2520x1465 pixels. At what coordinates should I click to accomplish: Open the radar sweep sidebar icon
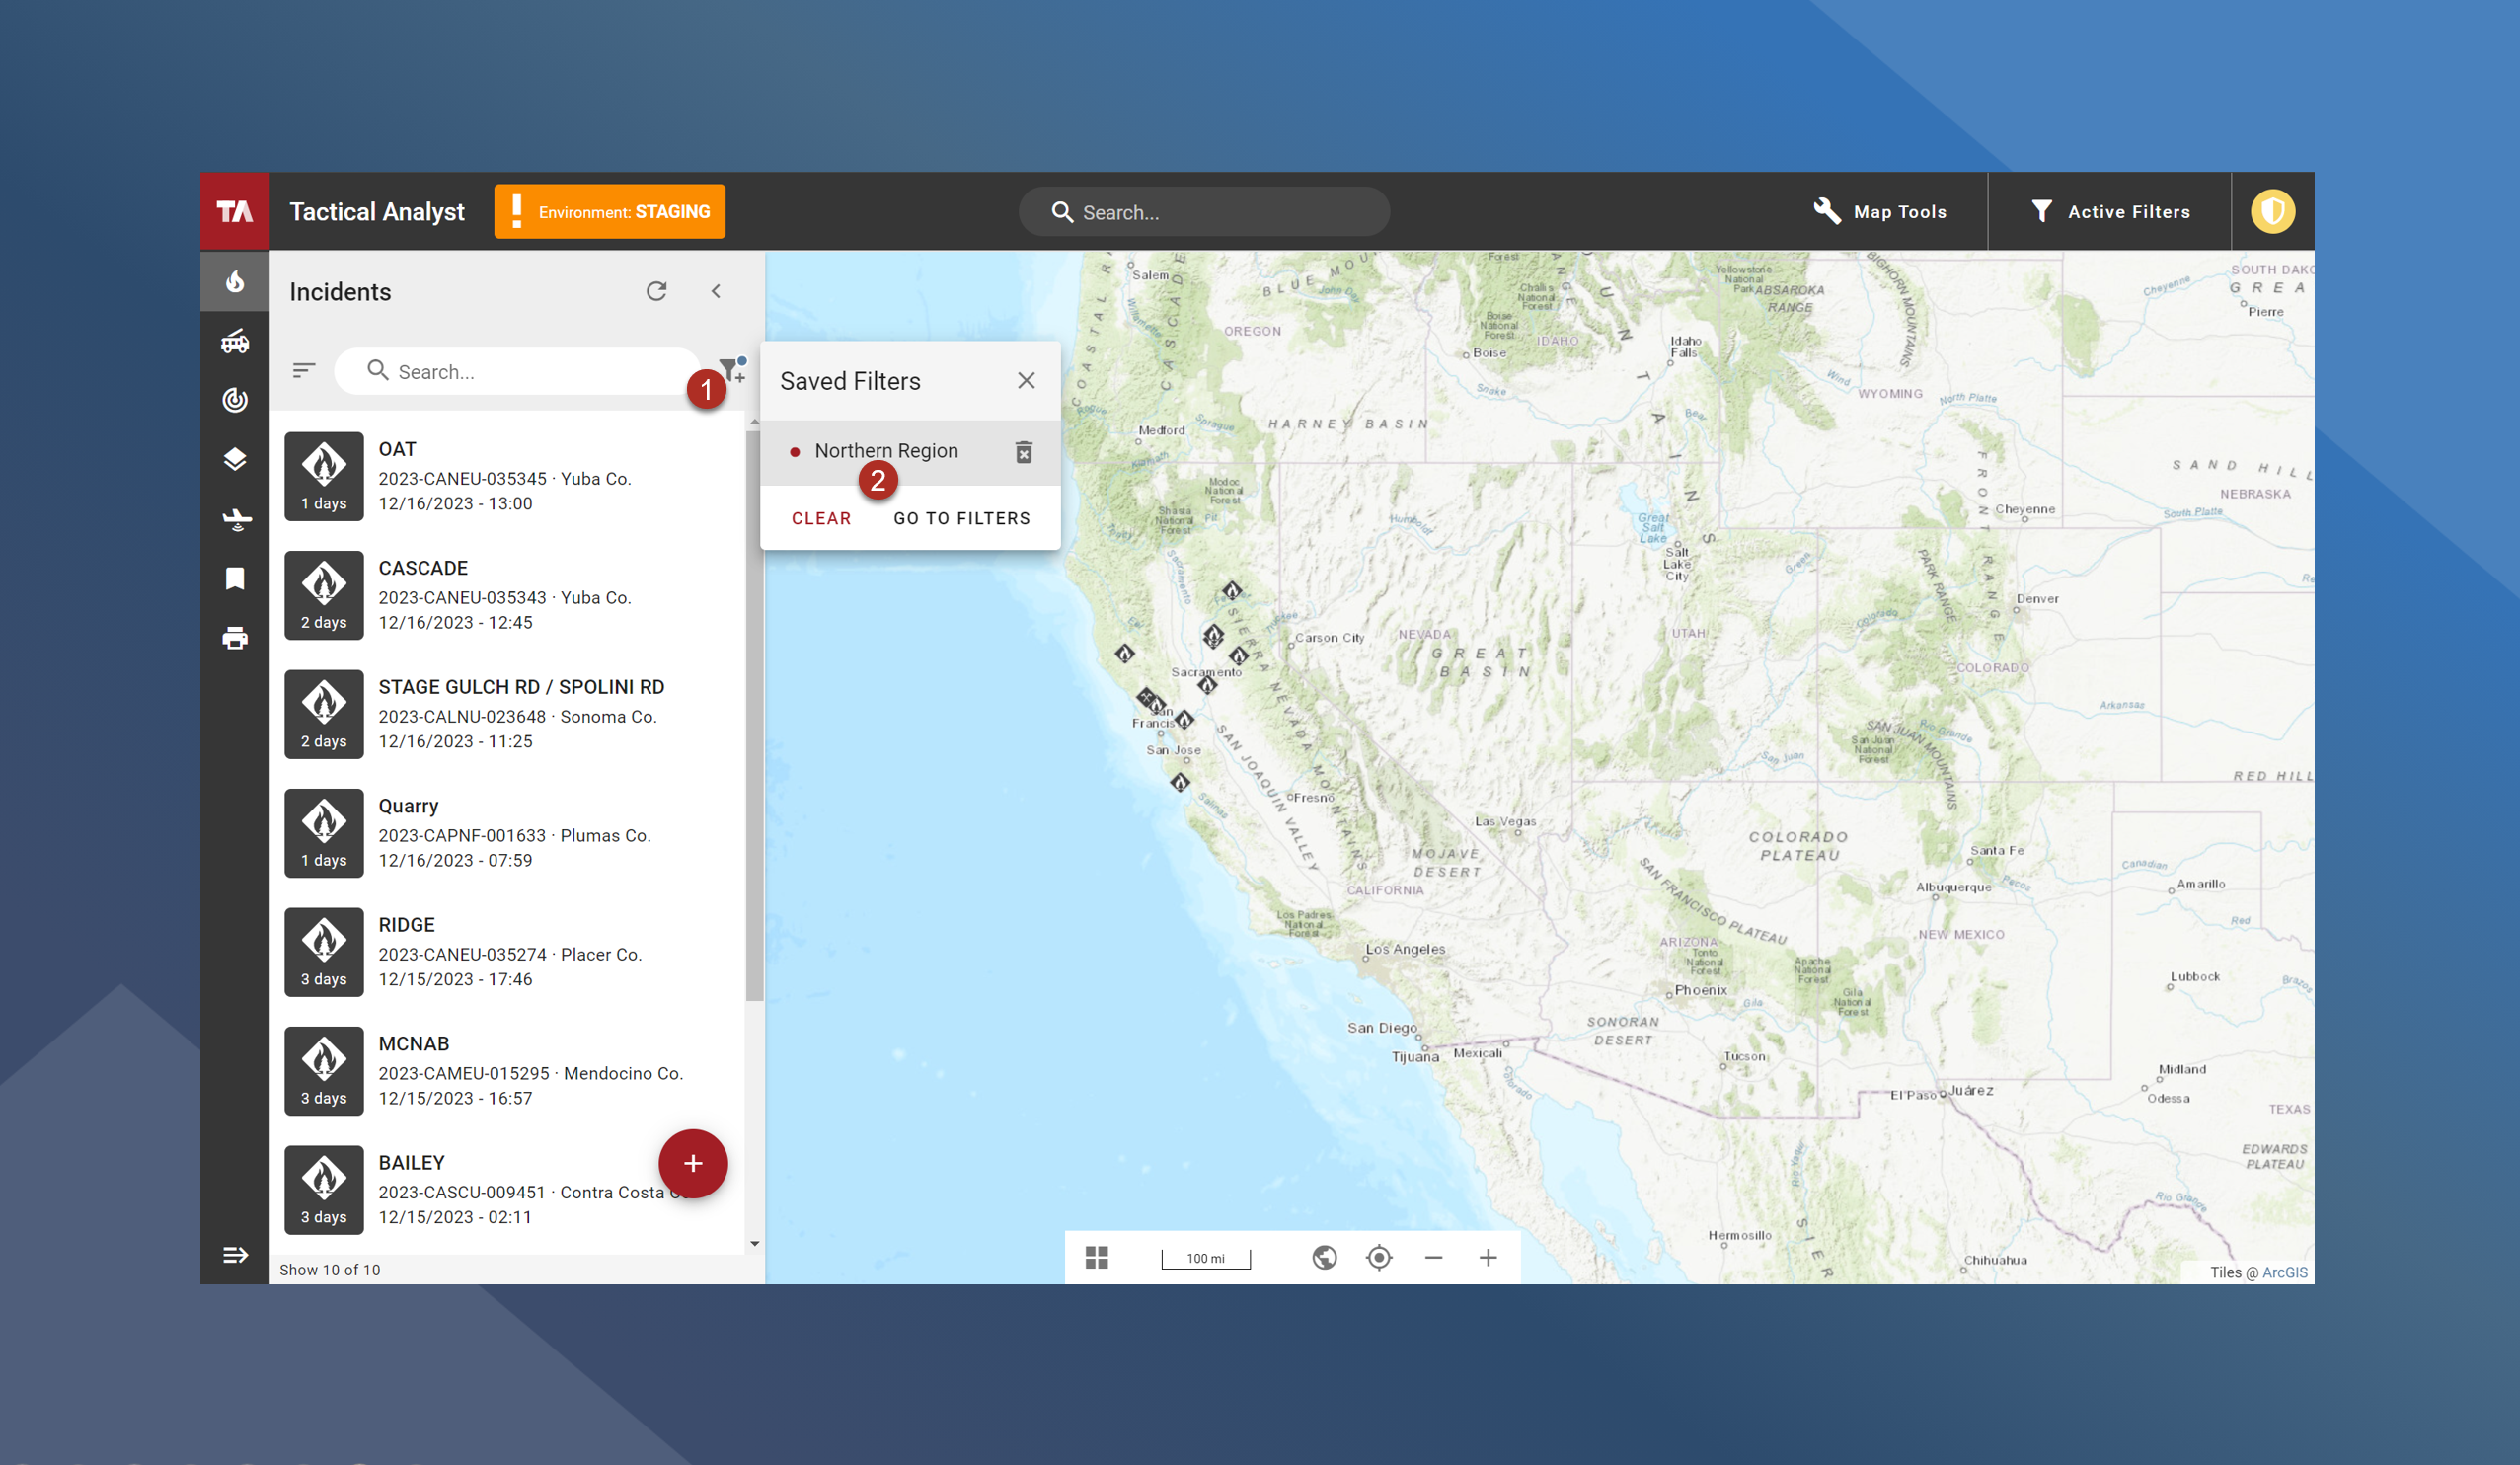click(x=235, y=400)
